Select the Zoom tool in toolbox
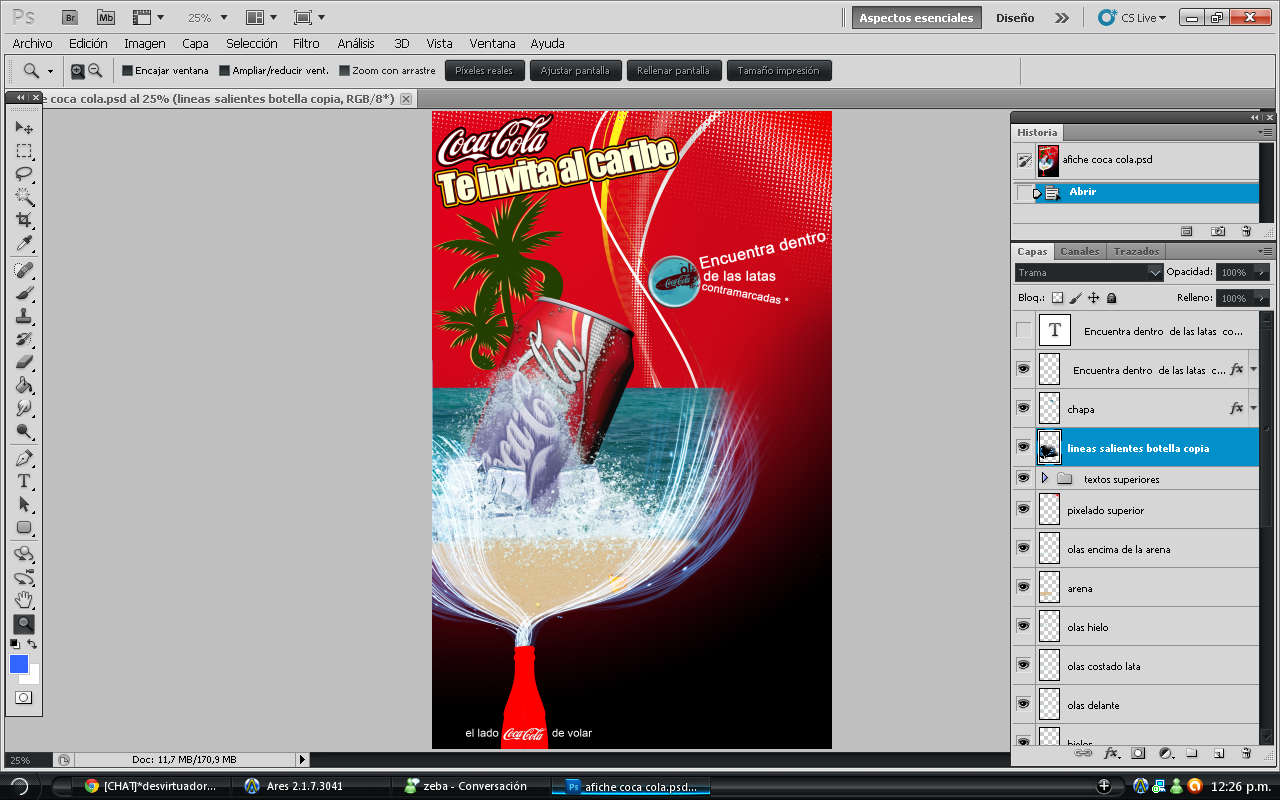Viewport: 1280px width, 800px height. point(24,623)
